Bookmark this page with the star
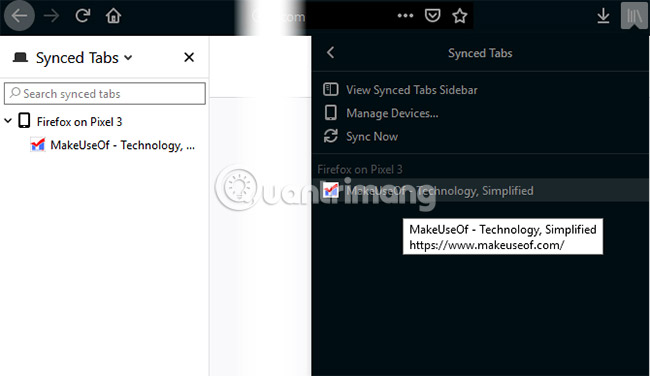Screen dimensions: 650x376 click(460, 16)
